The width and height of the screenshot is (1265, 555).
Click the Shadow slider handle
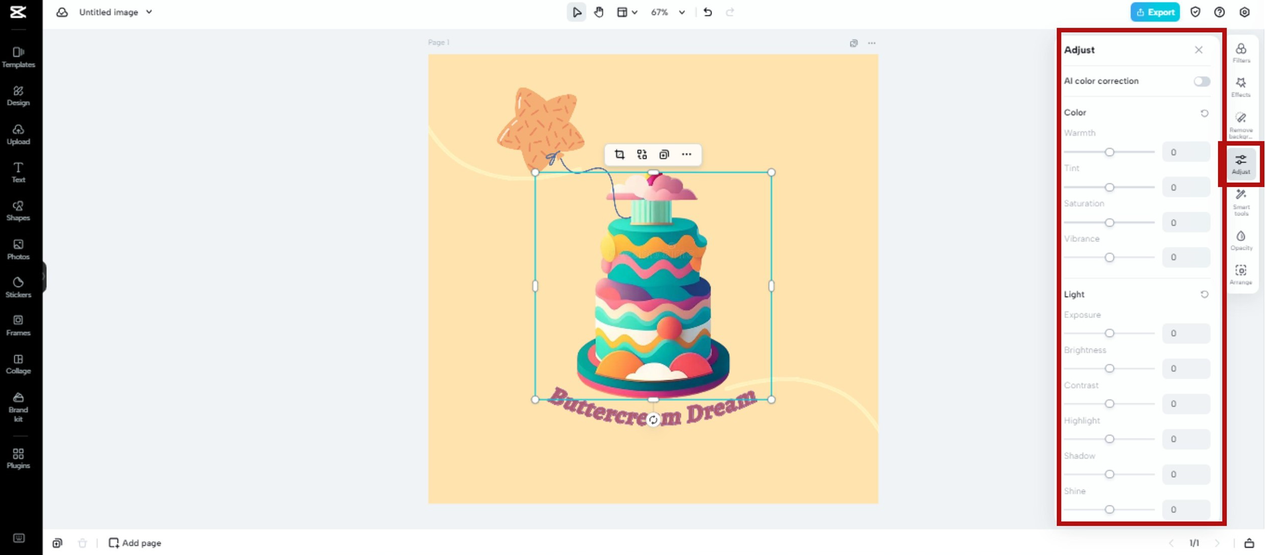(1109, 474)
